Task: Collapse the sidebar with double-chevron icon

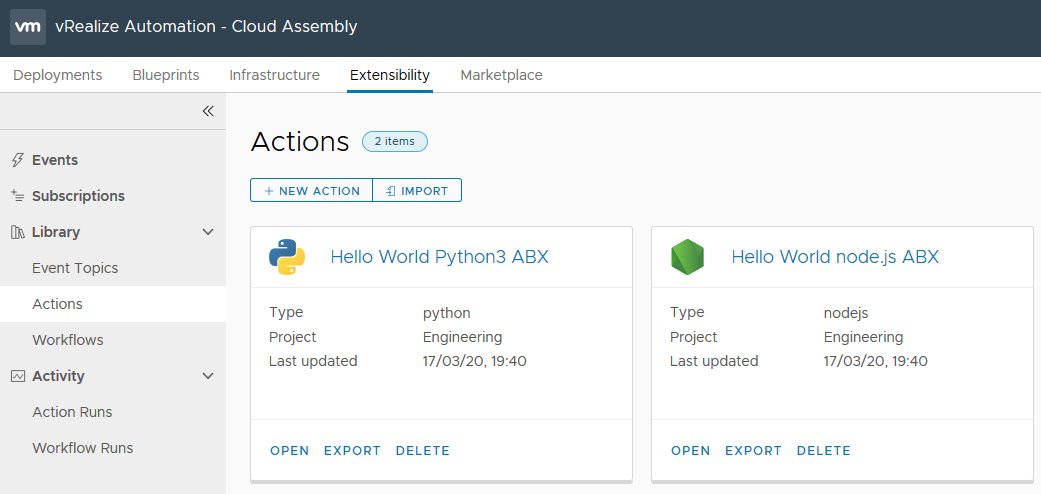Action: [208, 111]
